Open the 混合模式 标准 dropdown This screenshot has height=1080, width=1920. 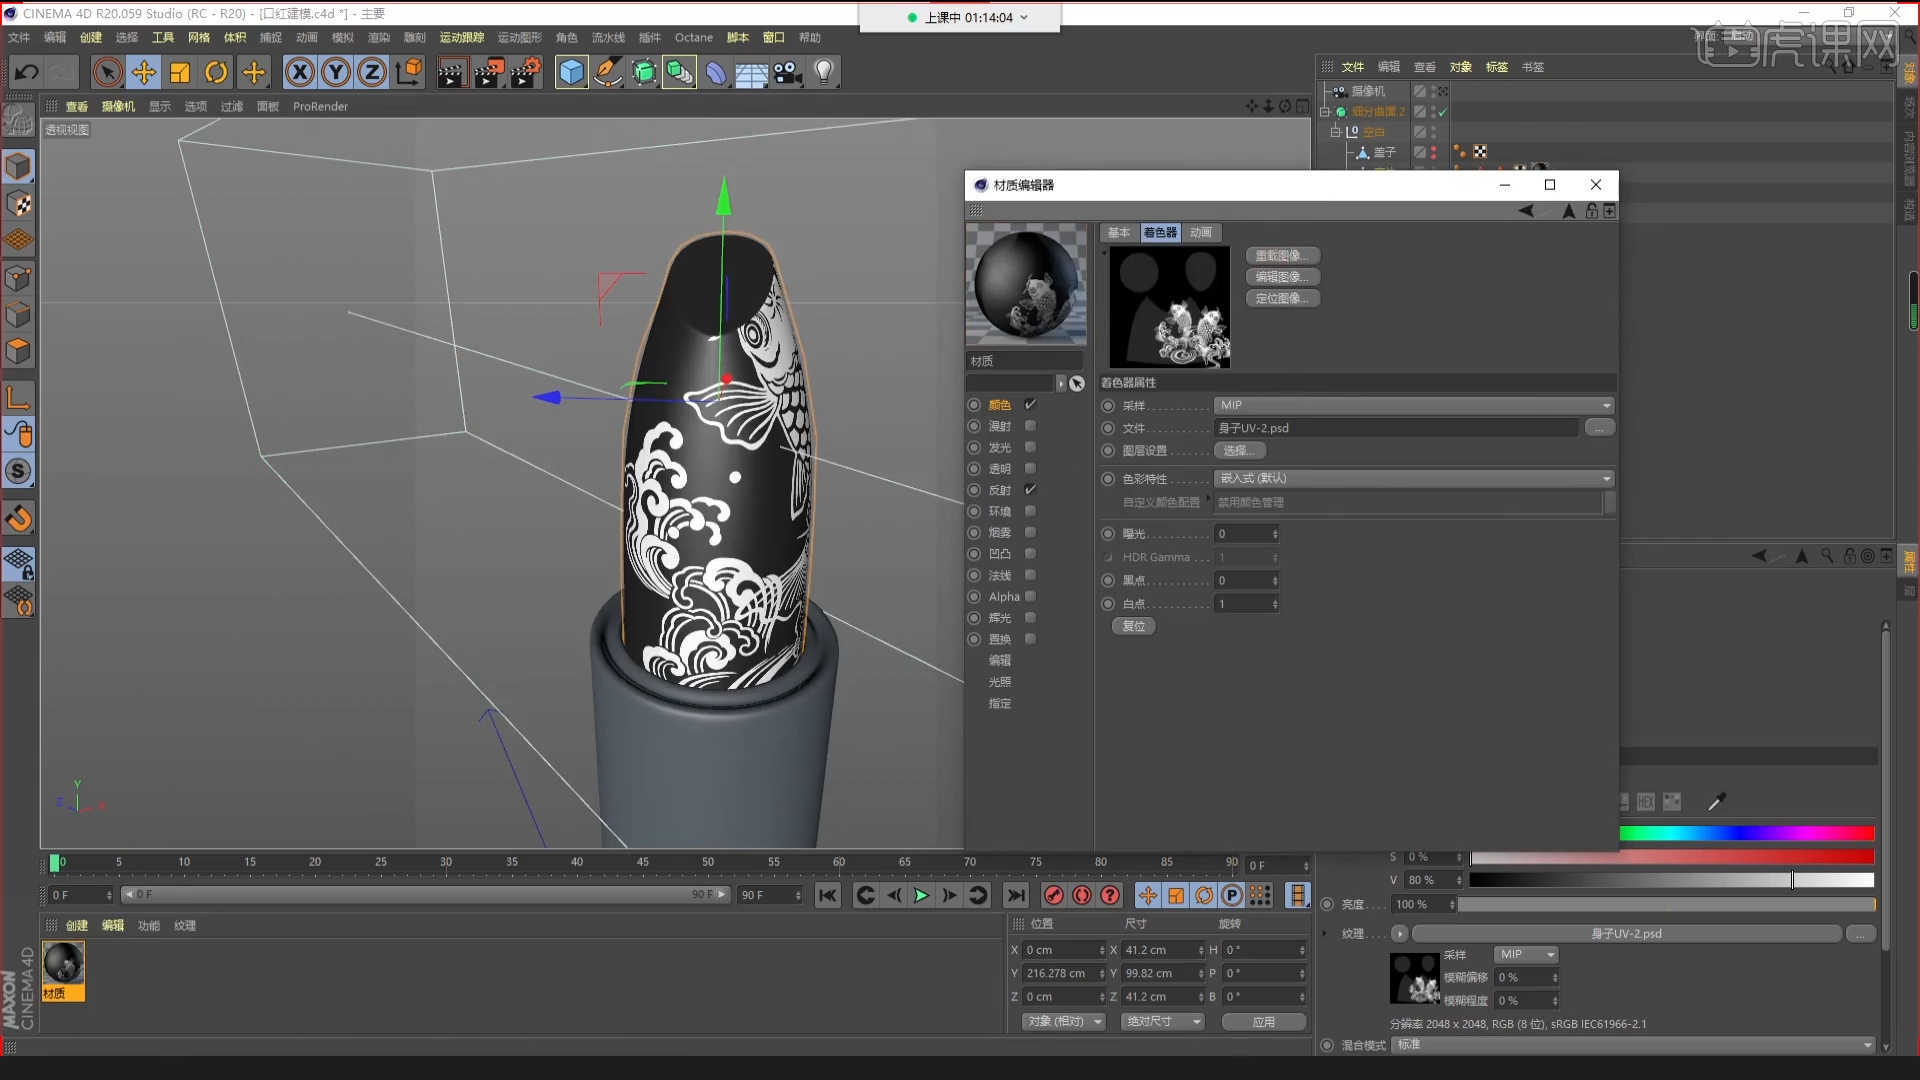click(x=1634, y=1044)
